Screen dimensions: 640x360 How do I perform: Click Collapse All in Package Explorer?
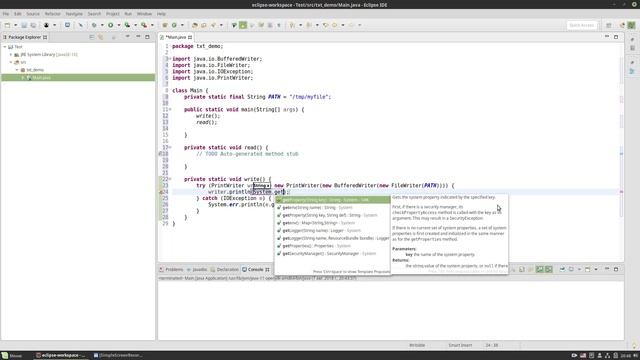click(x=91, y=37)
